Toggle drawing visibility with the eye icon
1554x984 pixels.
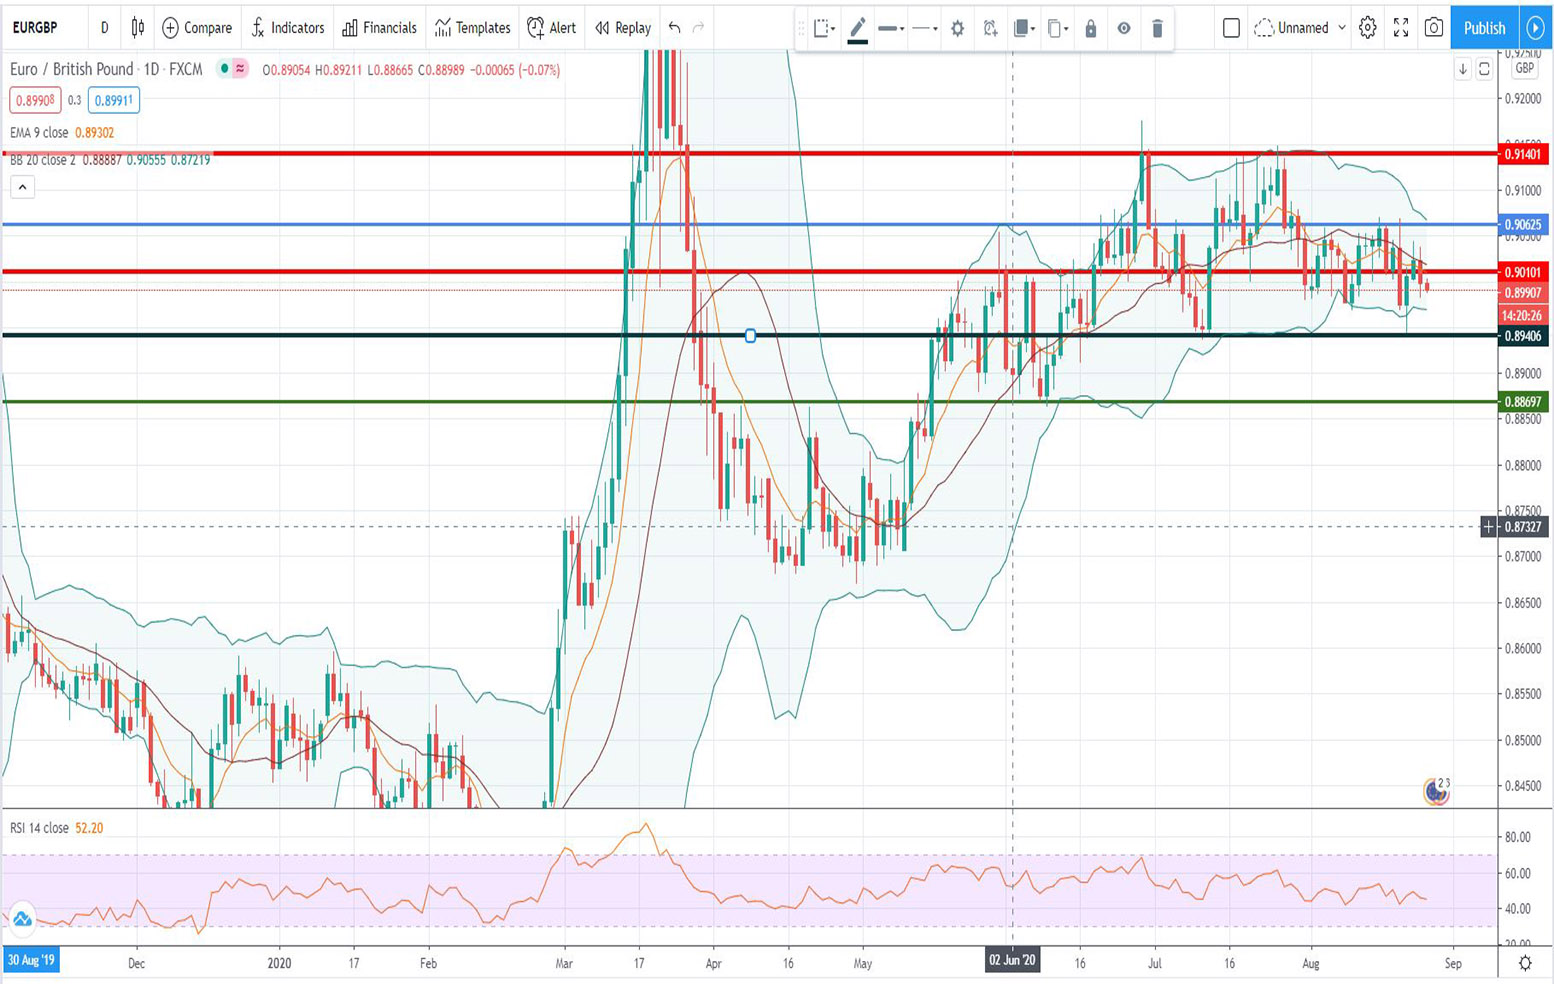point(1124,29)
